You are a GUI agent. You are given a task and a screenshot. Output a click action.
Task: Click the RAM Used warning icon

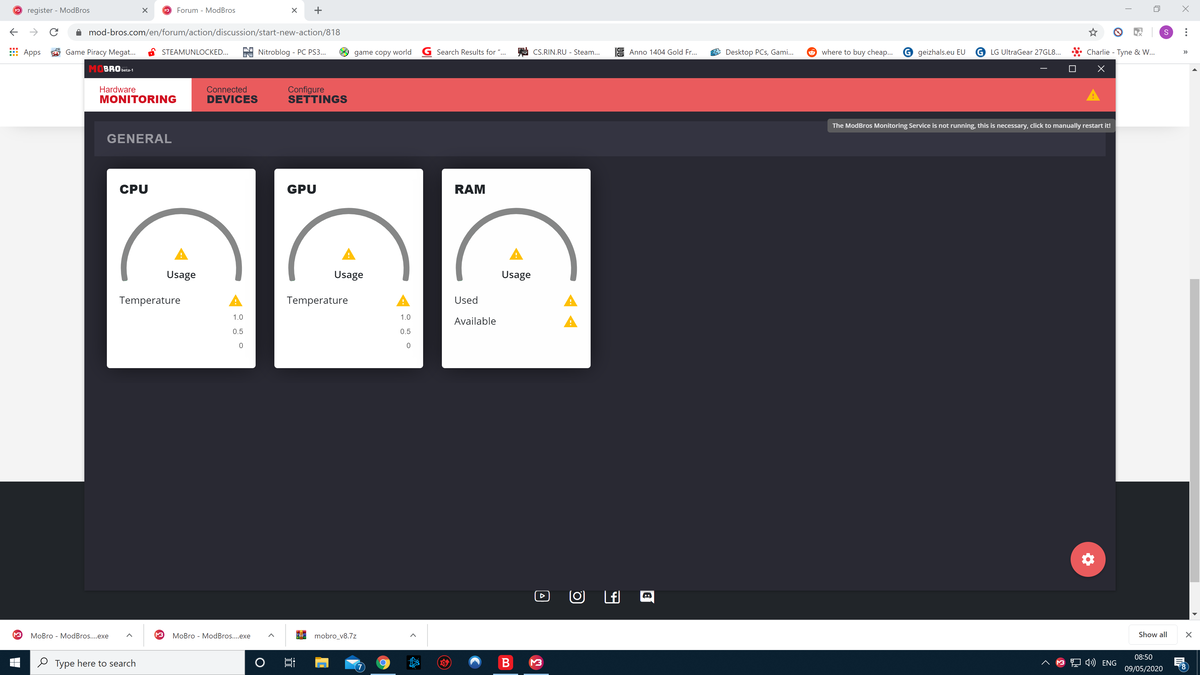point(570,301)
